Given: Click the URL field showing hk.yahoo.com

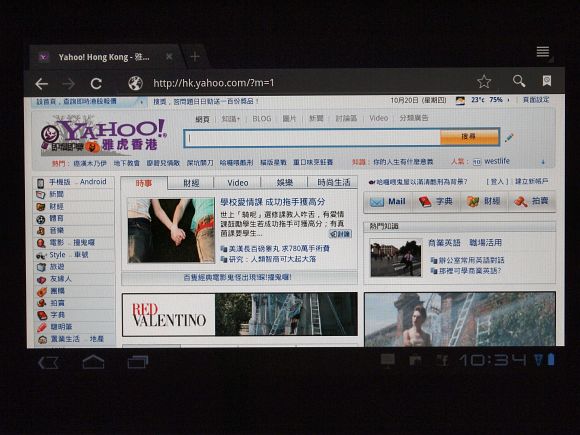Looking at the screenshot, I should pos(214,83).
